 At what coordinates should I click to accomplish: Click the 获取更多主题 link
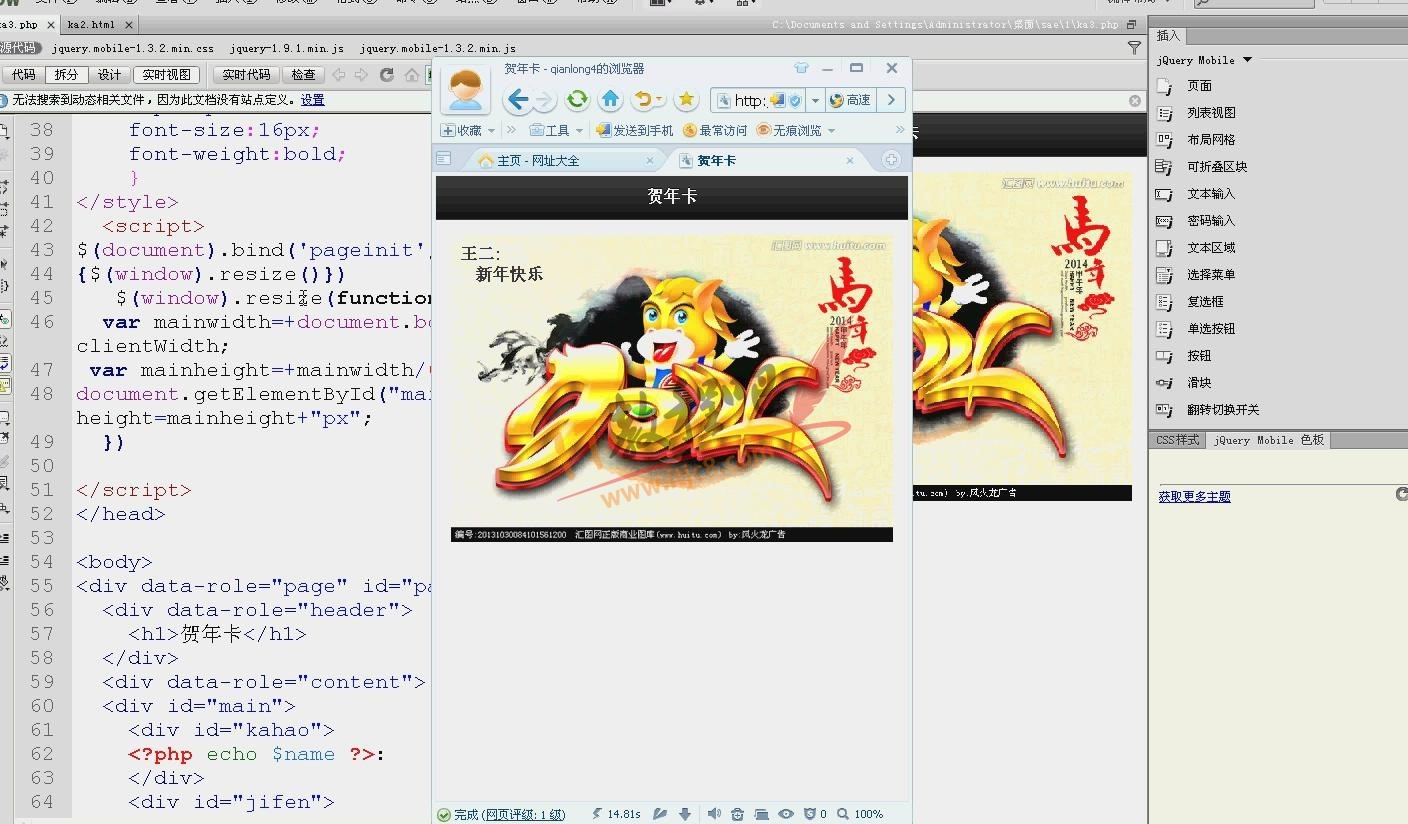[1194, 497]
